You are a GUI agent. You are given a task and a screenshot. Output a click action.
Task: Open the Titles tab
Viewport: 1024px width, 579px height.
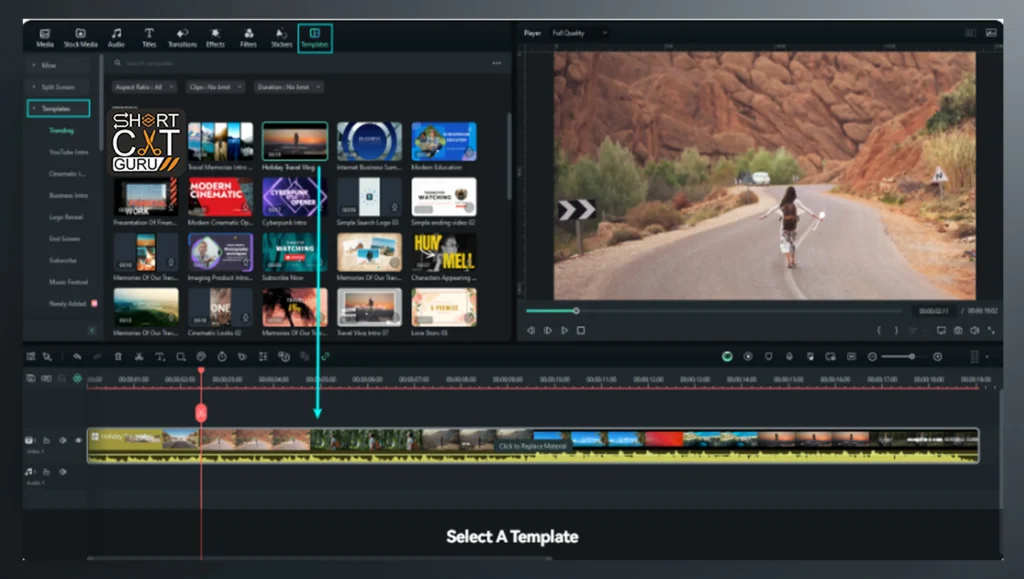tap(149, 38)
